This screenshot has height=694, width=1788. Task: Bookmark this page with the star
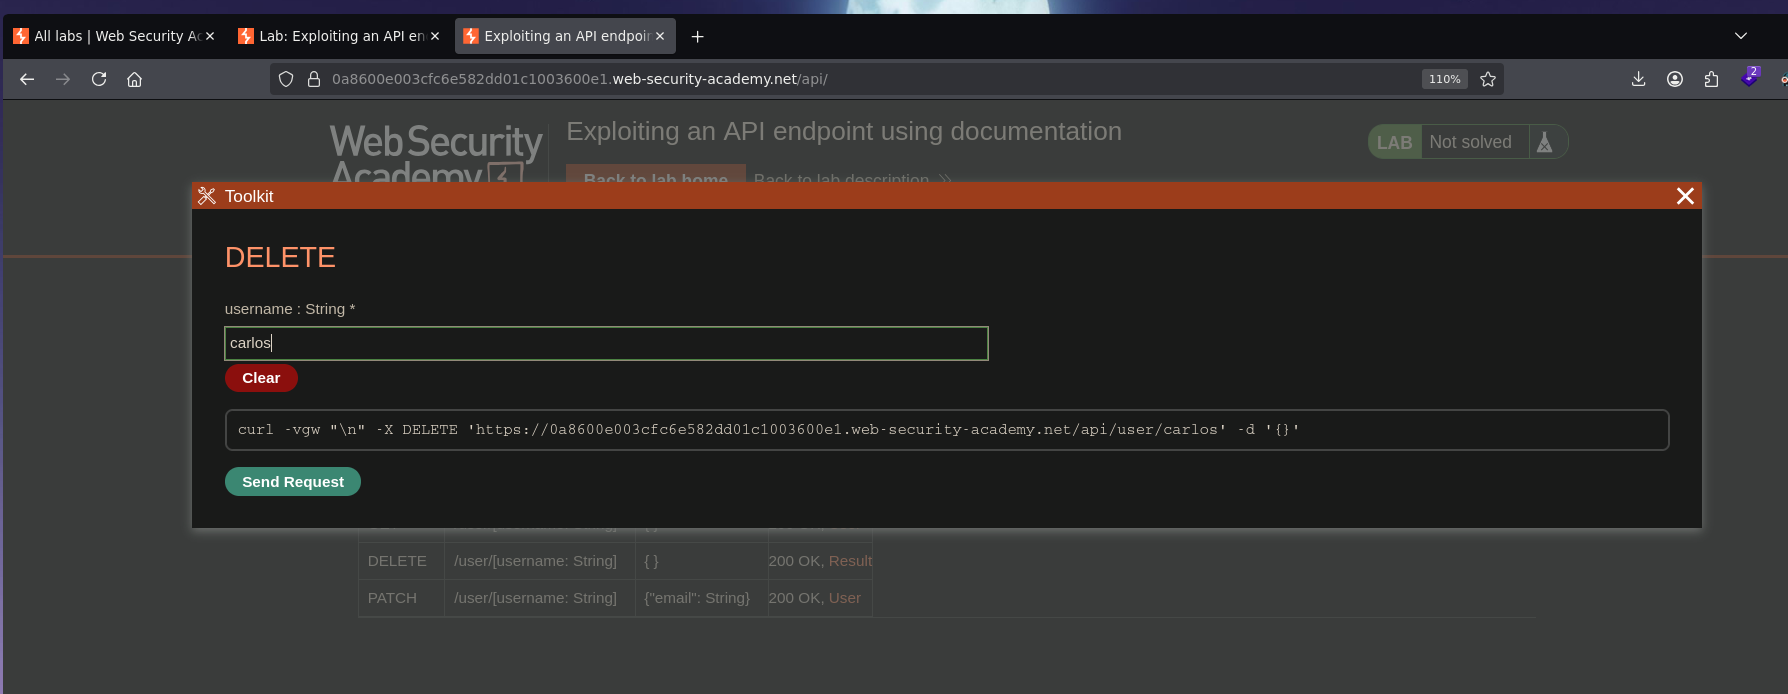coord(1488,79)
